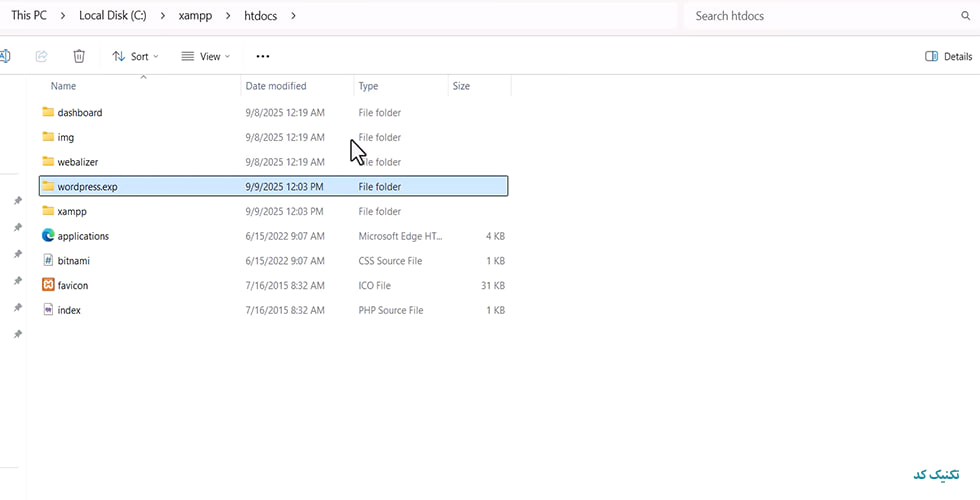Select the bitnami CSS file icon

coord(48,260)
